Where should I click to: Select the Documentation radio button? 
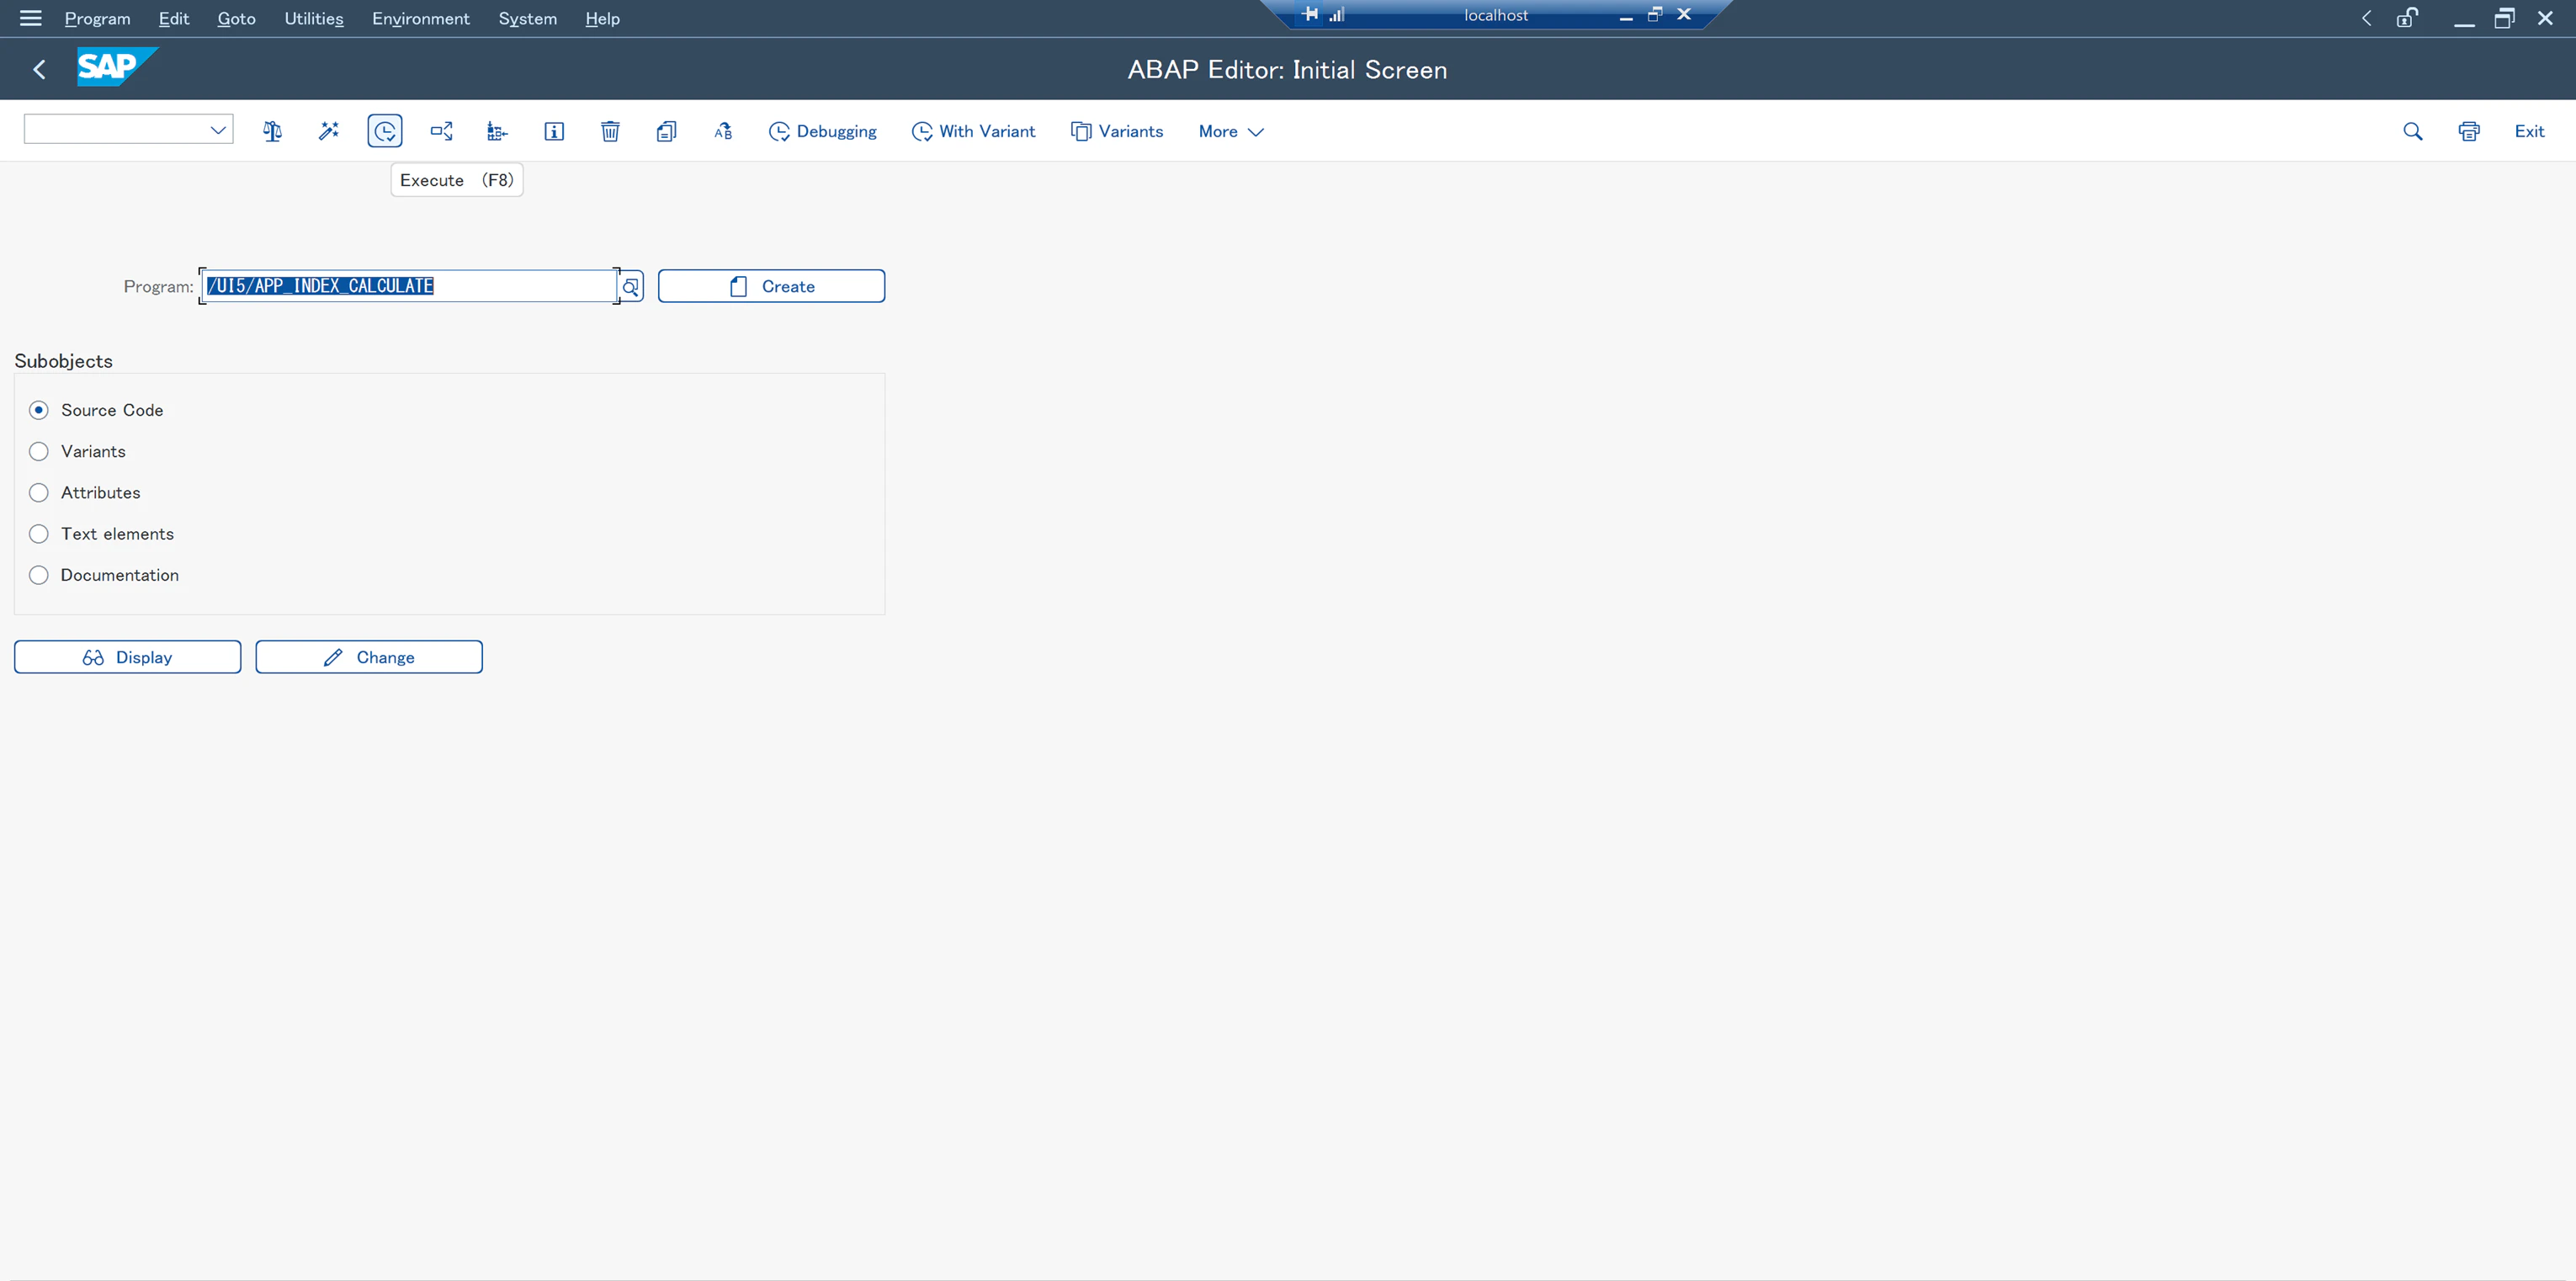coord(39,575)
